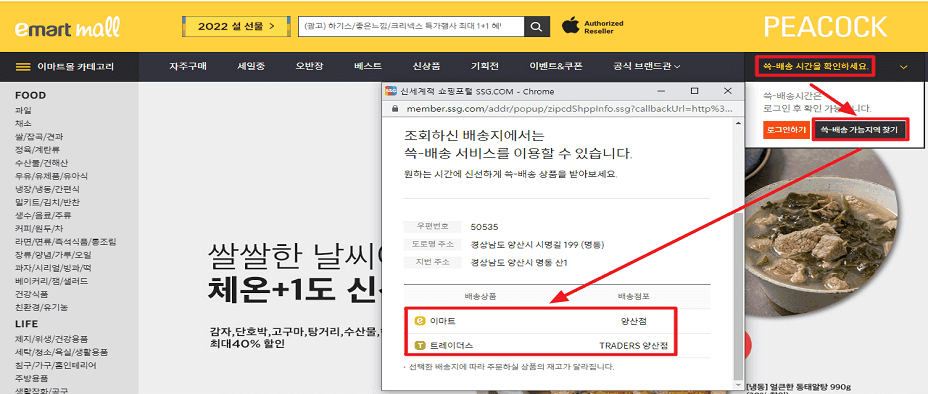928x394 pixels.
Task: Select the 침구/가구/홈인테리어 category
Action: pyautogui.click(x=56, y=365)
